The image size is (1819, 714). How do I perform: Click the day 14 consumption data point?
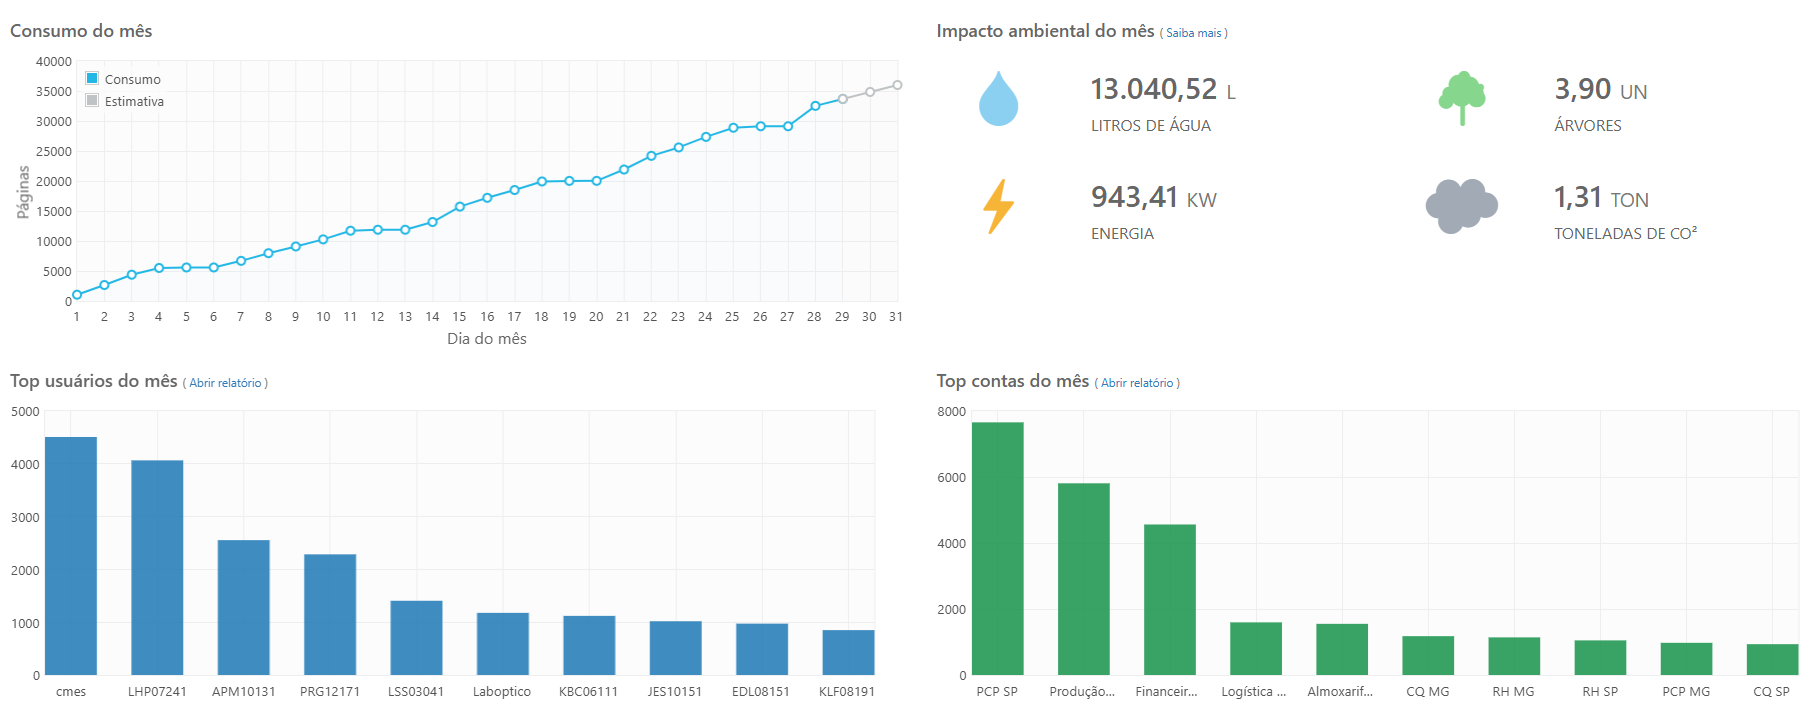432,222
